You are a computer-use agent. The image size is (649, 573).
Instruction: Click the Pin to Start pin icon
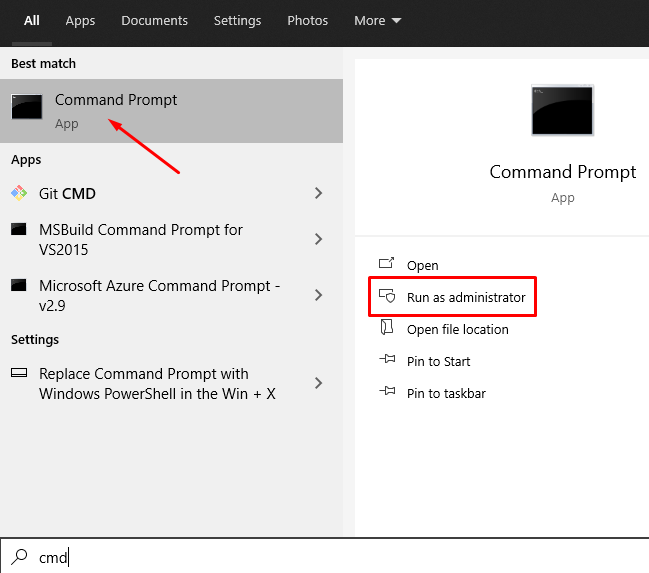click(x=387, y=361)
